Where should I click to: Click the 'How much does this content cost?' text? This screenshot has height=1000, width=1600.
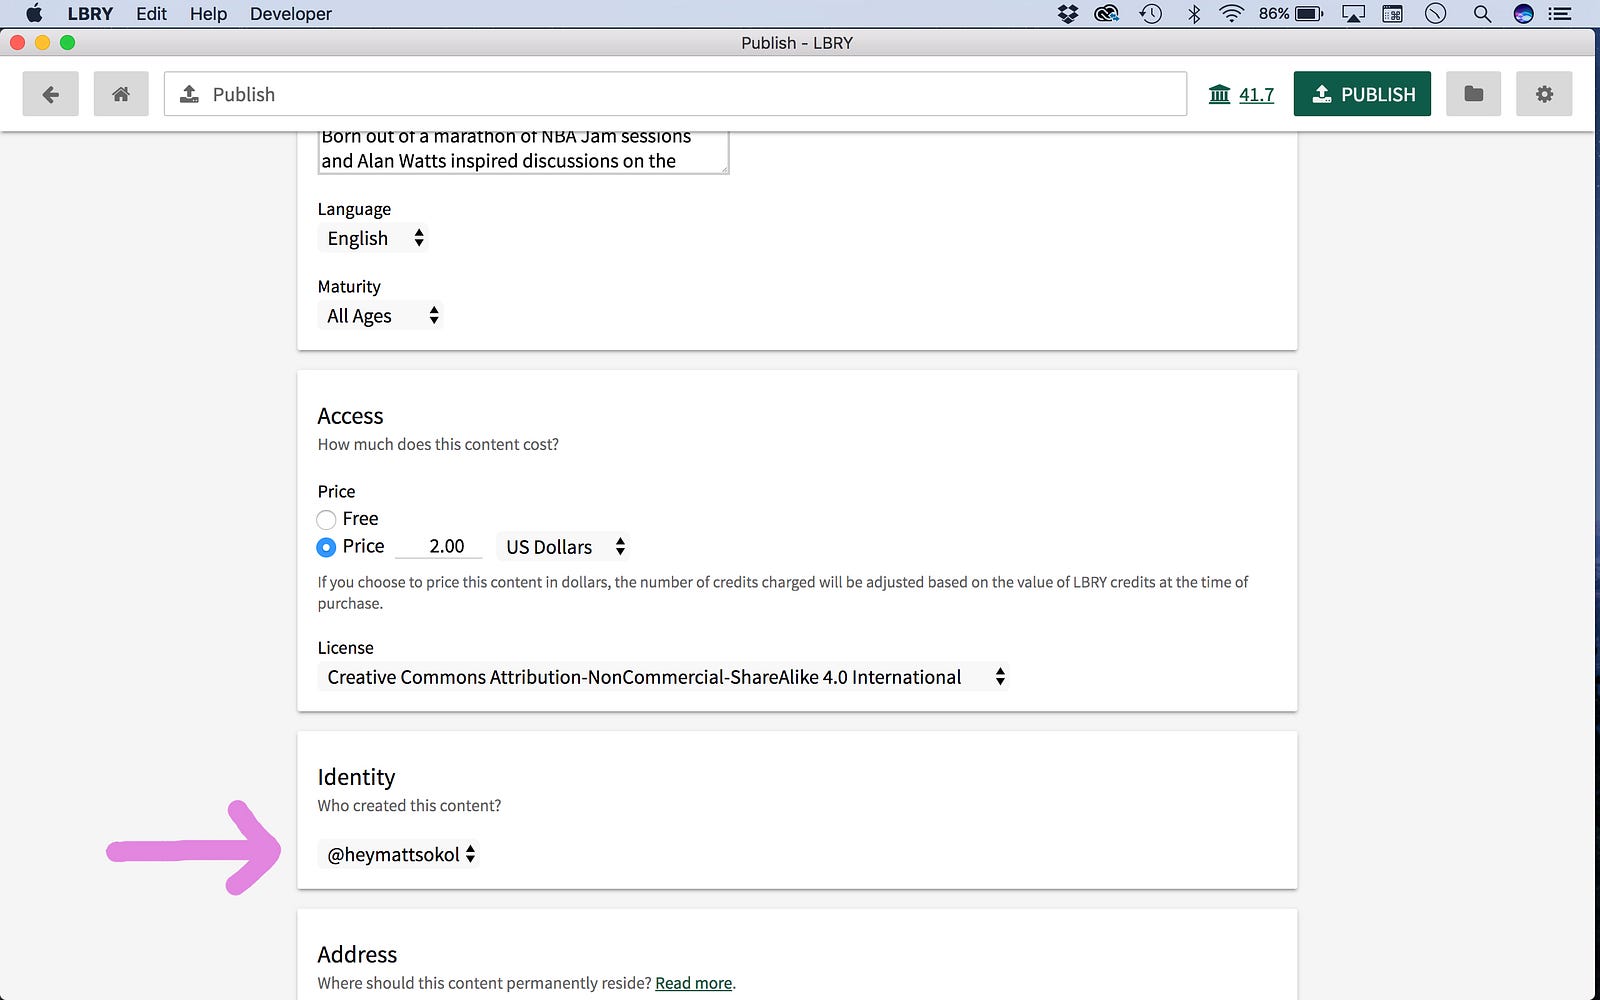(x=438, y=444)
